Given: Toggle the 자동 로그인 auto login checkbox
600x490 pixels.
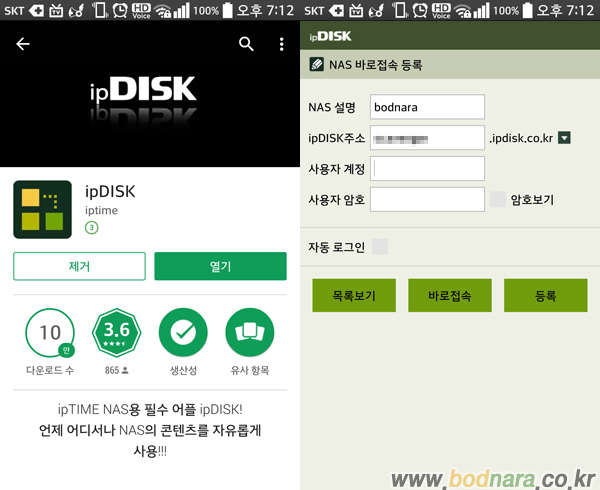Looking at the screenshot, I should tap(379, 246).
